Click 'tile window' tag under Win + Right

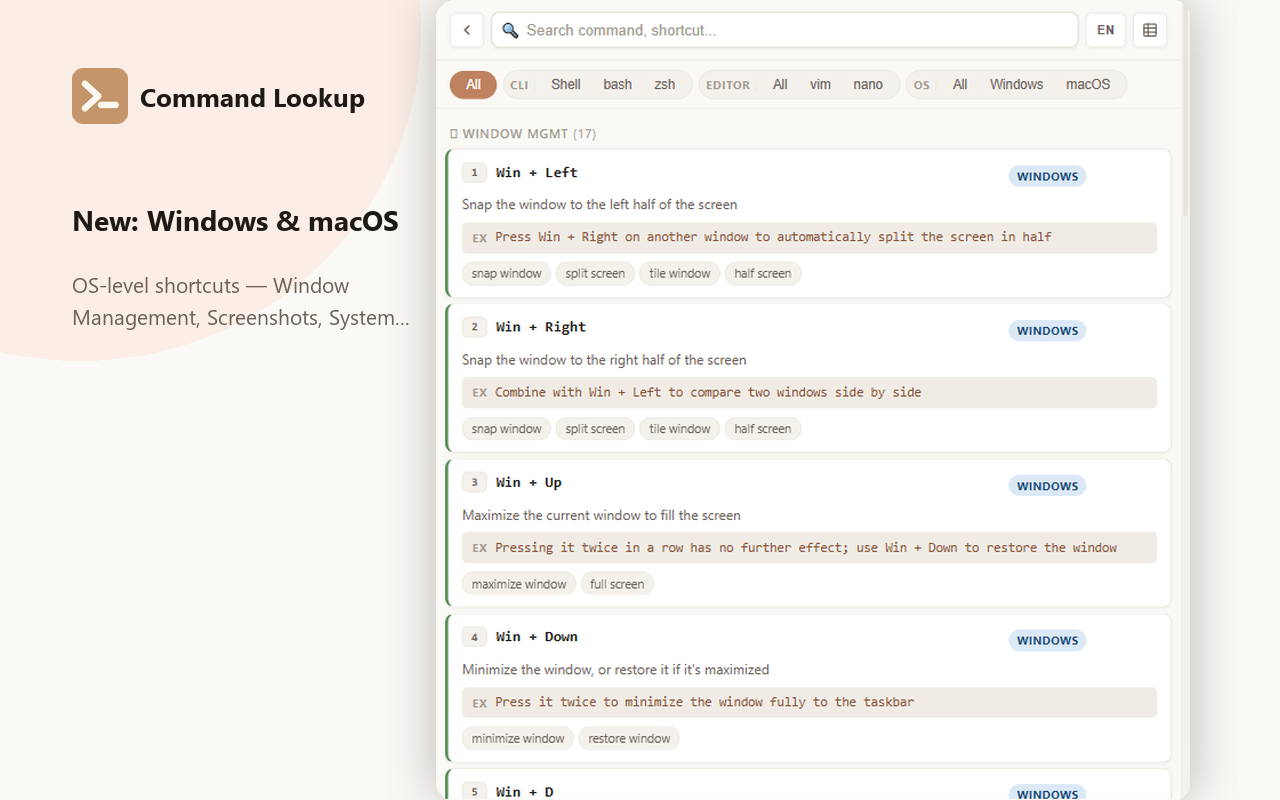coord(680,429)
